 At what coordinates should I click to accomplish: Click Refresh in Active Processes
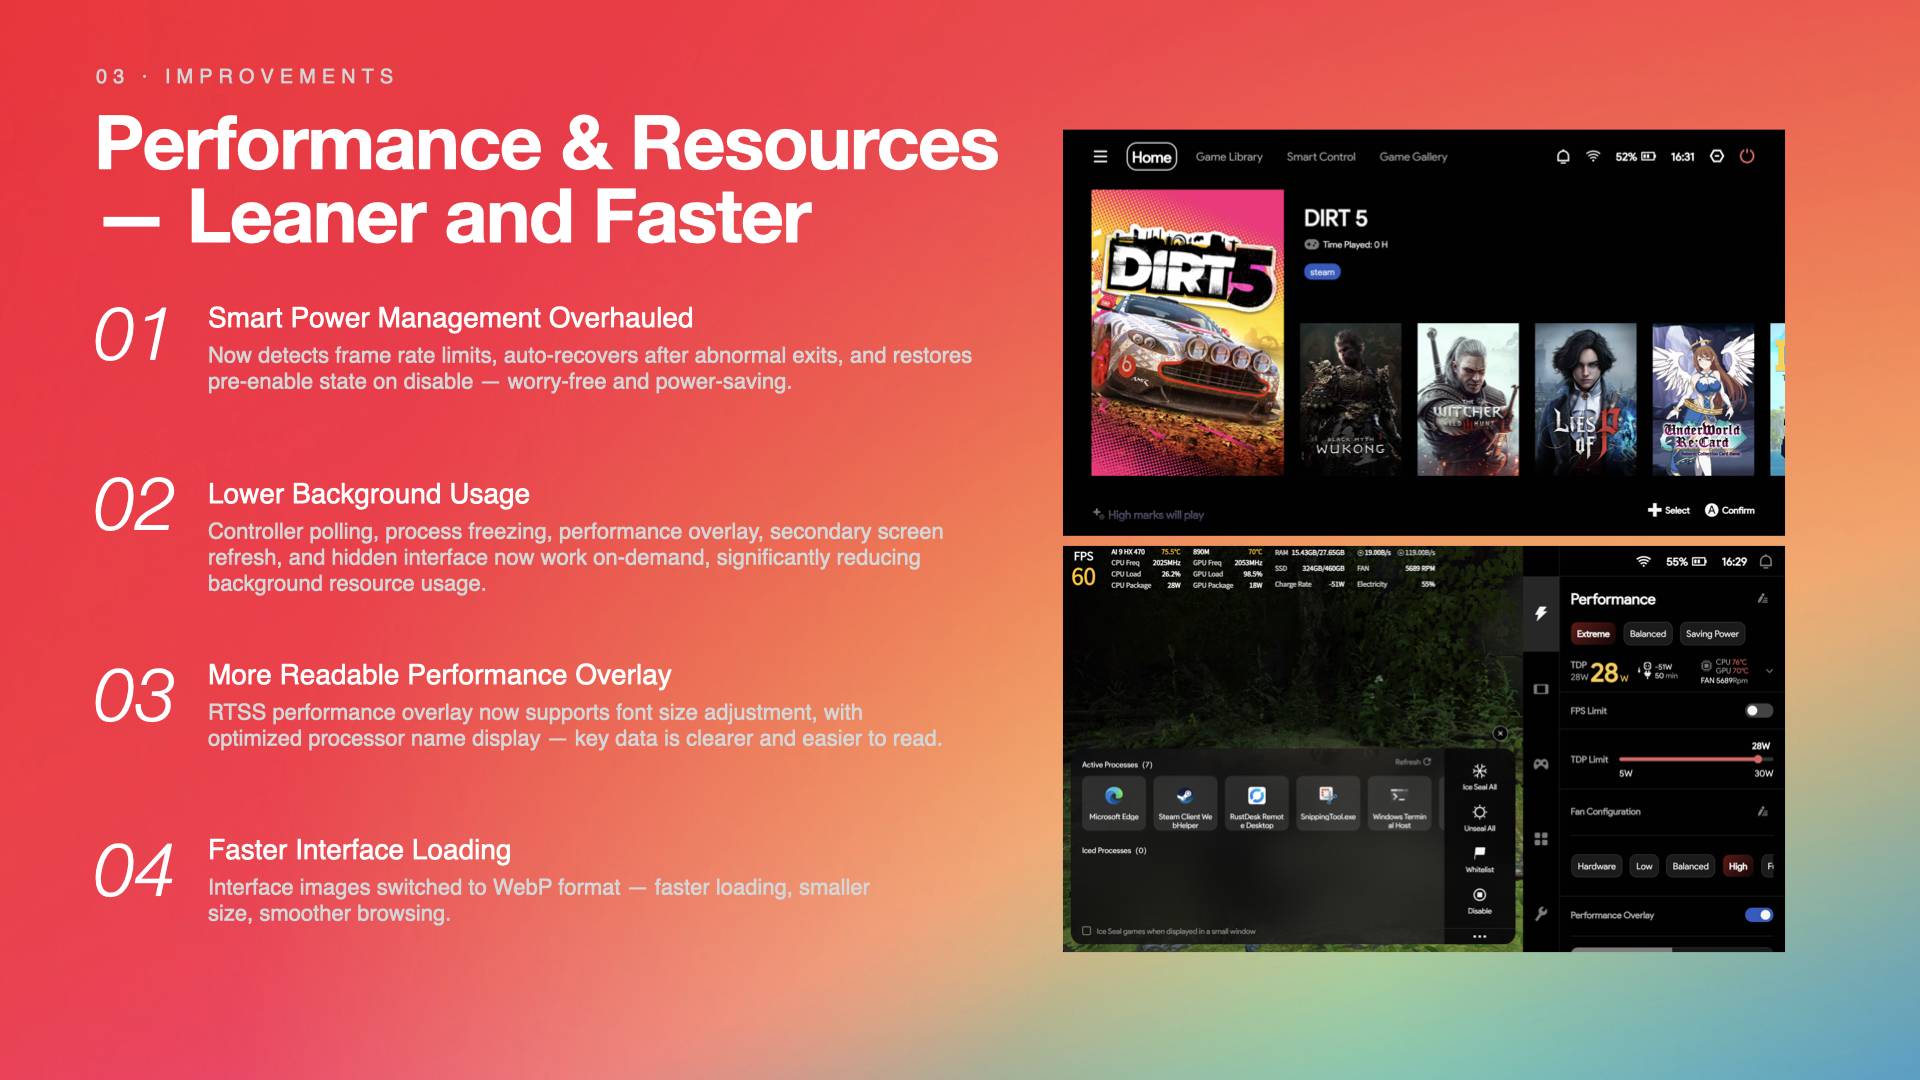point(1413,762)
